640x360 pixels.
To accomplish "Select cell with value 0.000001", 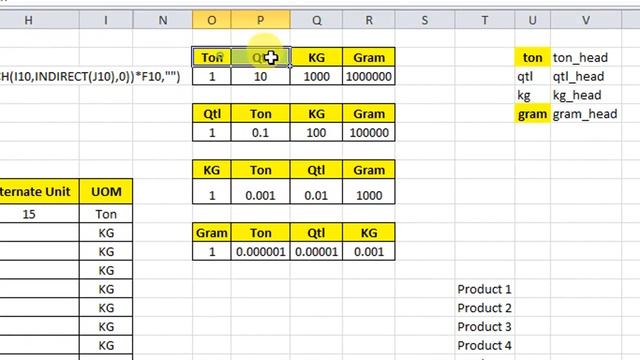I will 260,251.
